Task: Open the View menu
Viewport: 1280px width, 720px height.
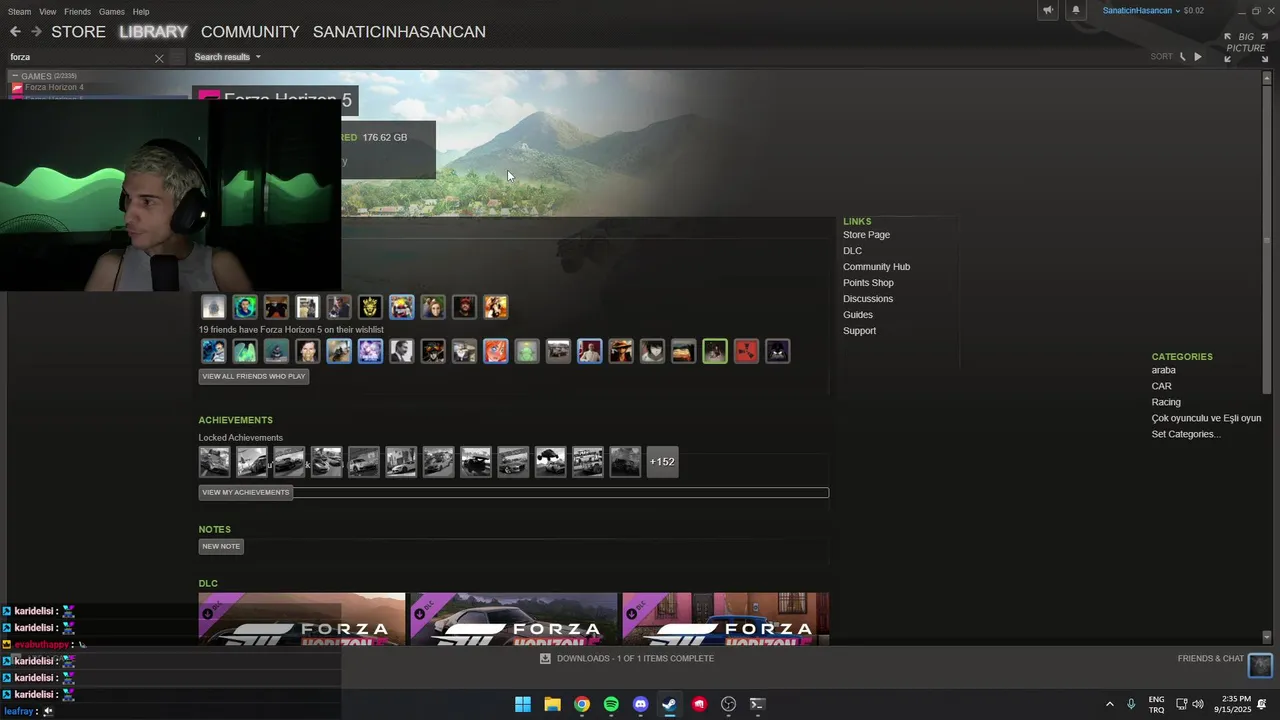Action: coord(47,12)
